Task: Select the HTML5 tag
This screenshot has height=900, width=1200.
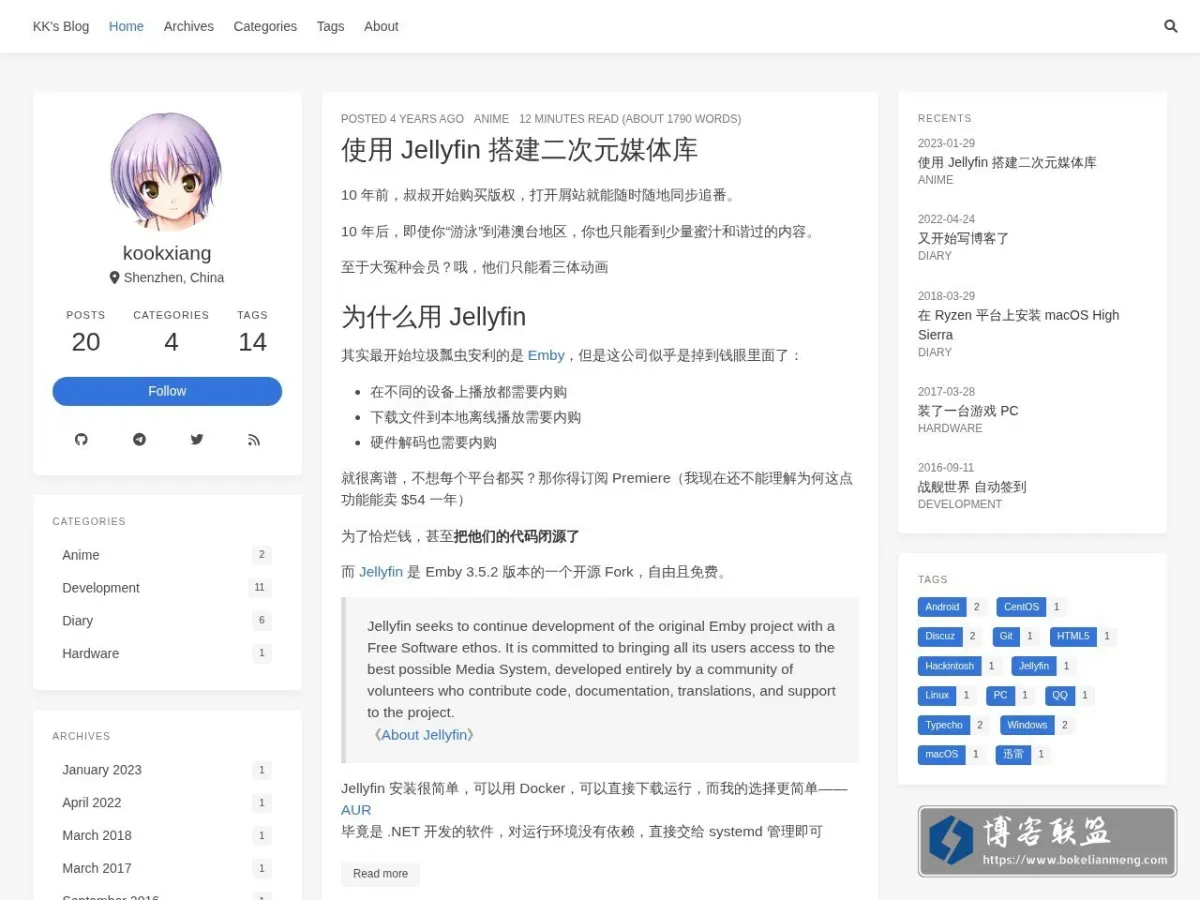Action: point(1073,636)
